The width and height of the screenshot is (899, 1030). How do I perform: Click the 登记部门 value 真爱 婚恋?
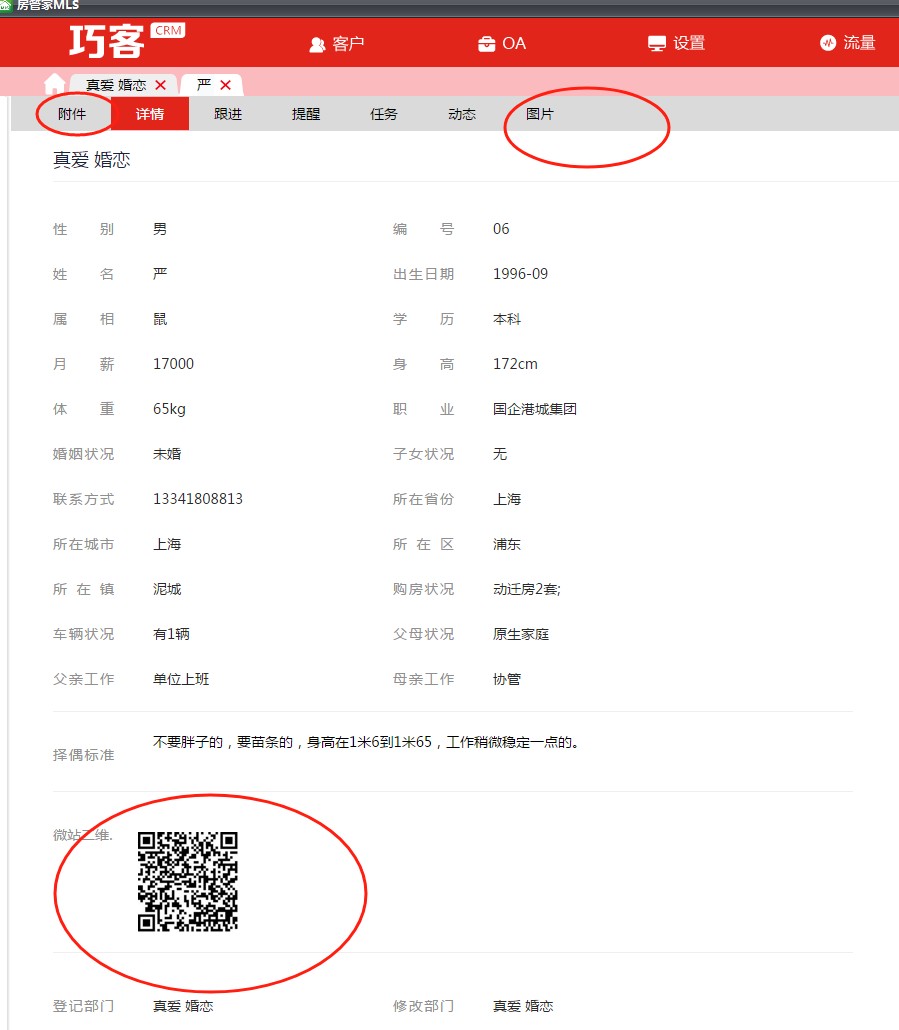(x=183, y=1006)
